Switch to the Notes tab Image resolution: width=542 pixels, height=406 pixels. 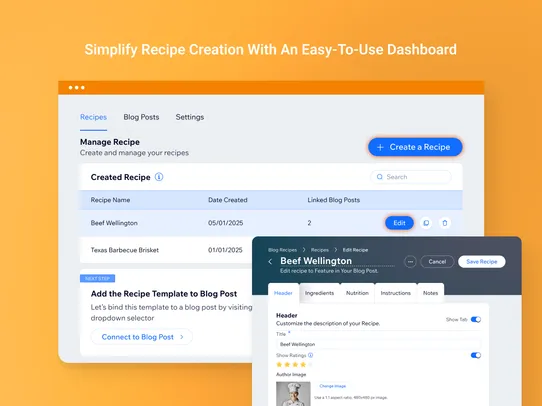(x=430, y=293)
